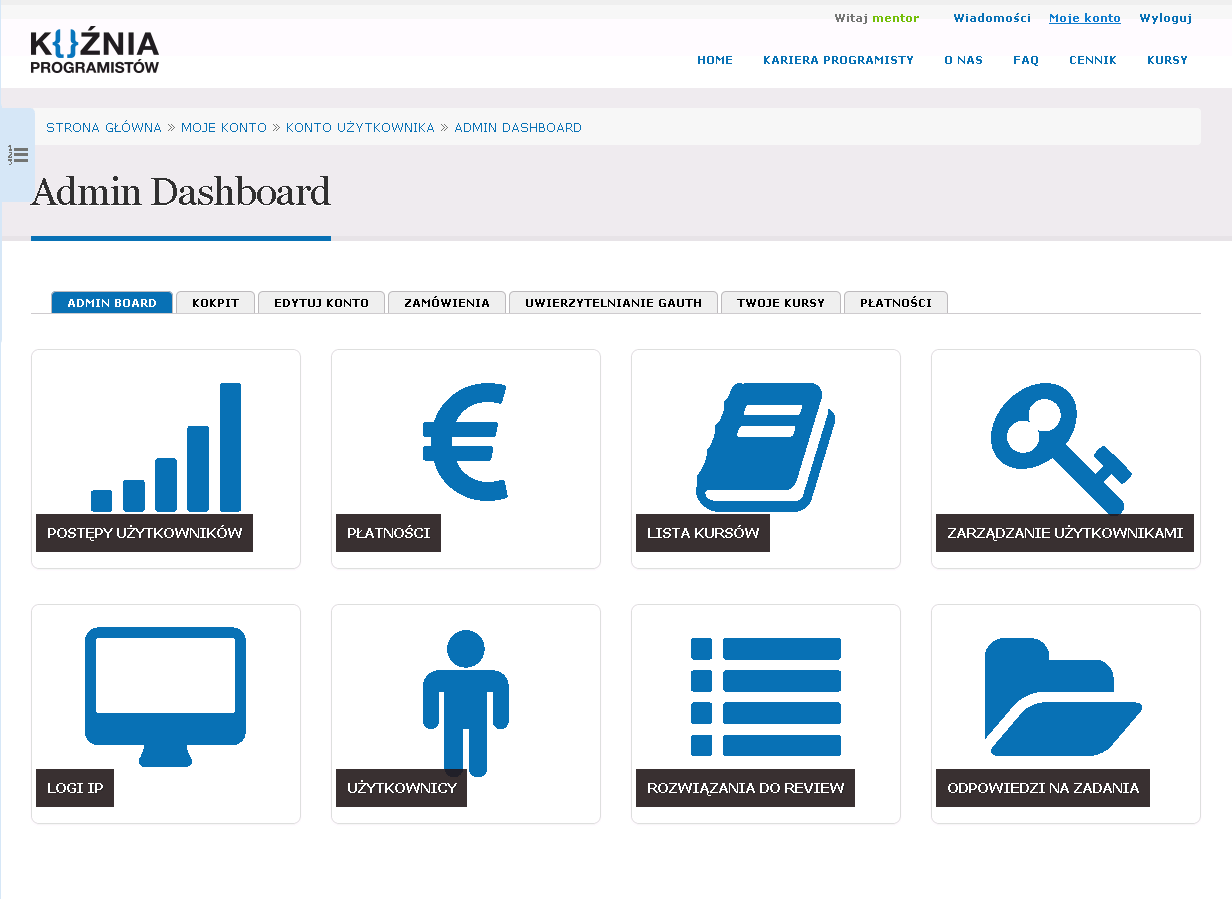The height and width of the screenshot is (899, 1232).
Task: Open Uwierzytelnianie GAuth tab
Action: (x=613, y=303)
